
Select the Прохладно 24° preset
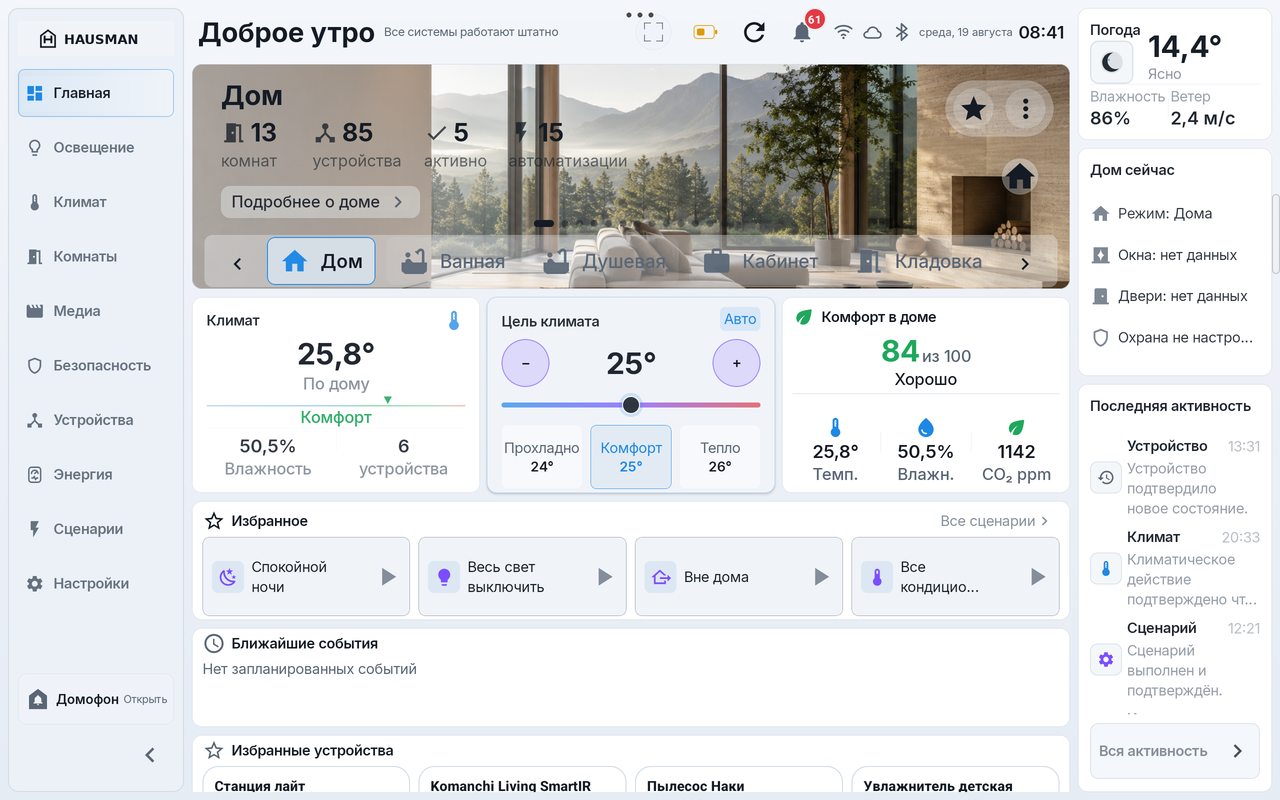tap(542, 457)
